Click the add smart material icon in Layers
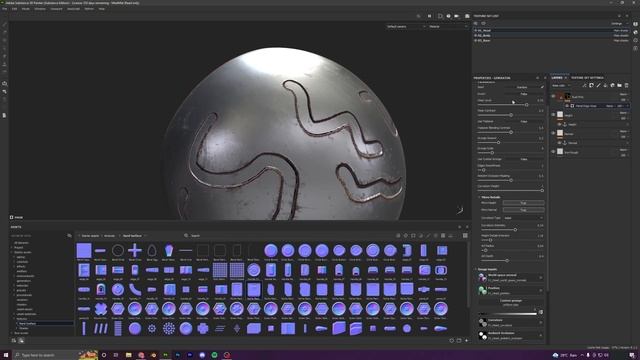The width and height of the screenshot is (640, 360). point(612,85)
